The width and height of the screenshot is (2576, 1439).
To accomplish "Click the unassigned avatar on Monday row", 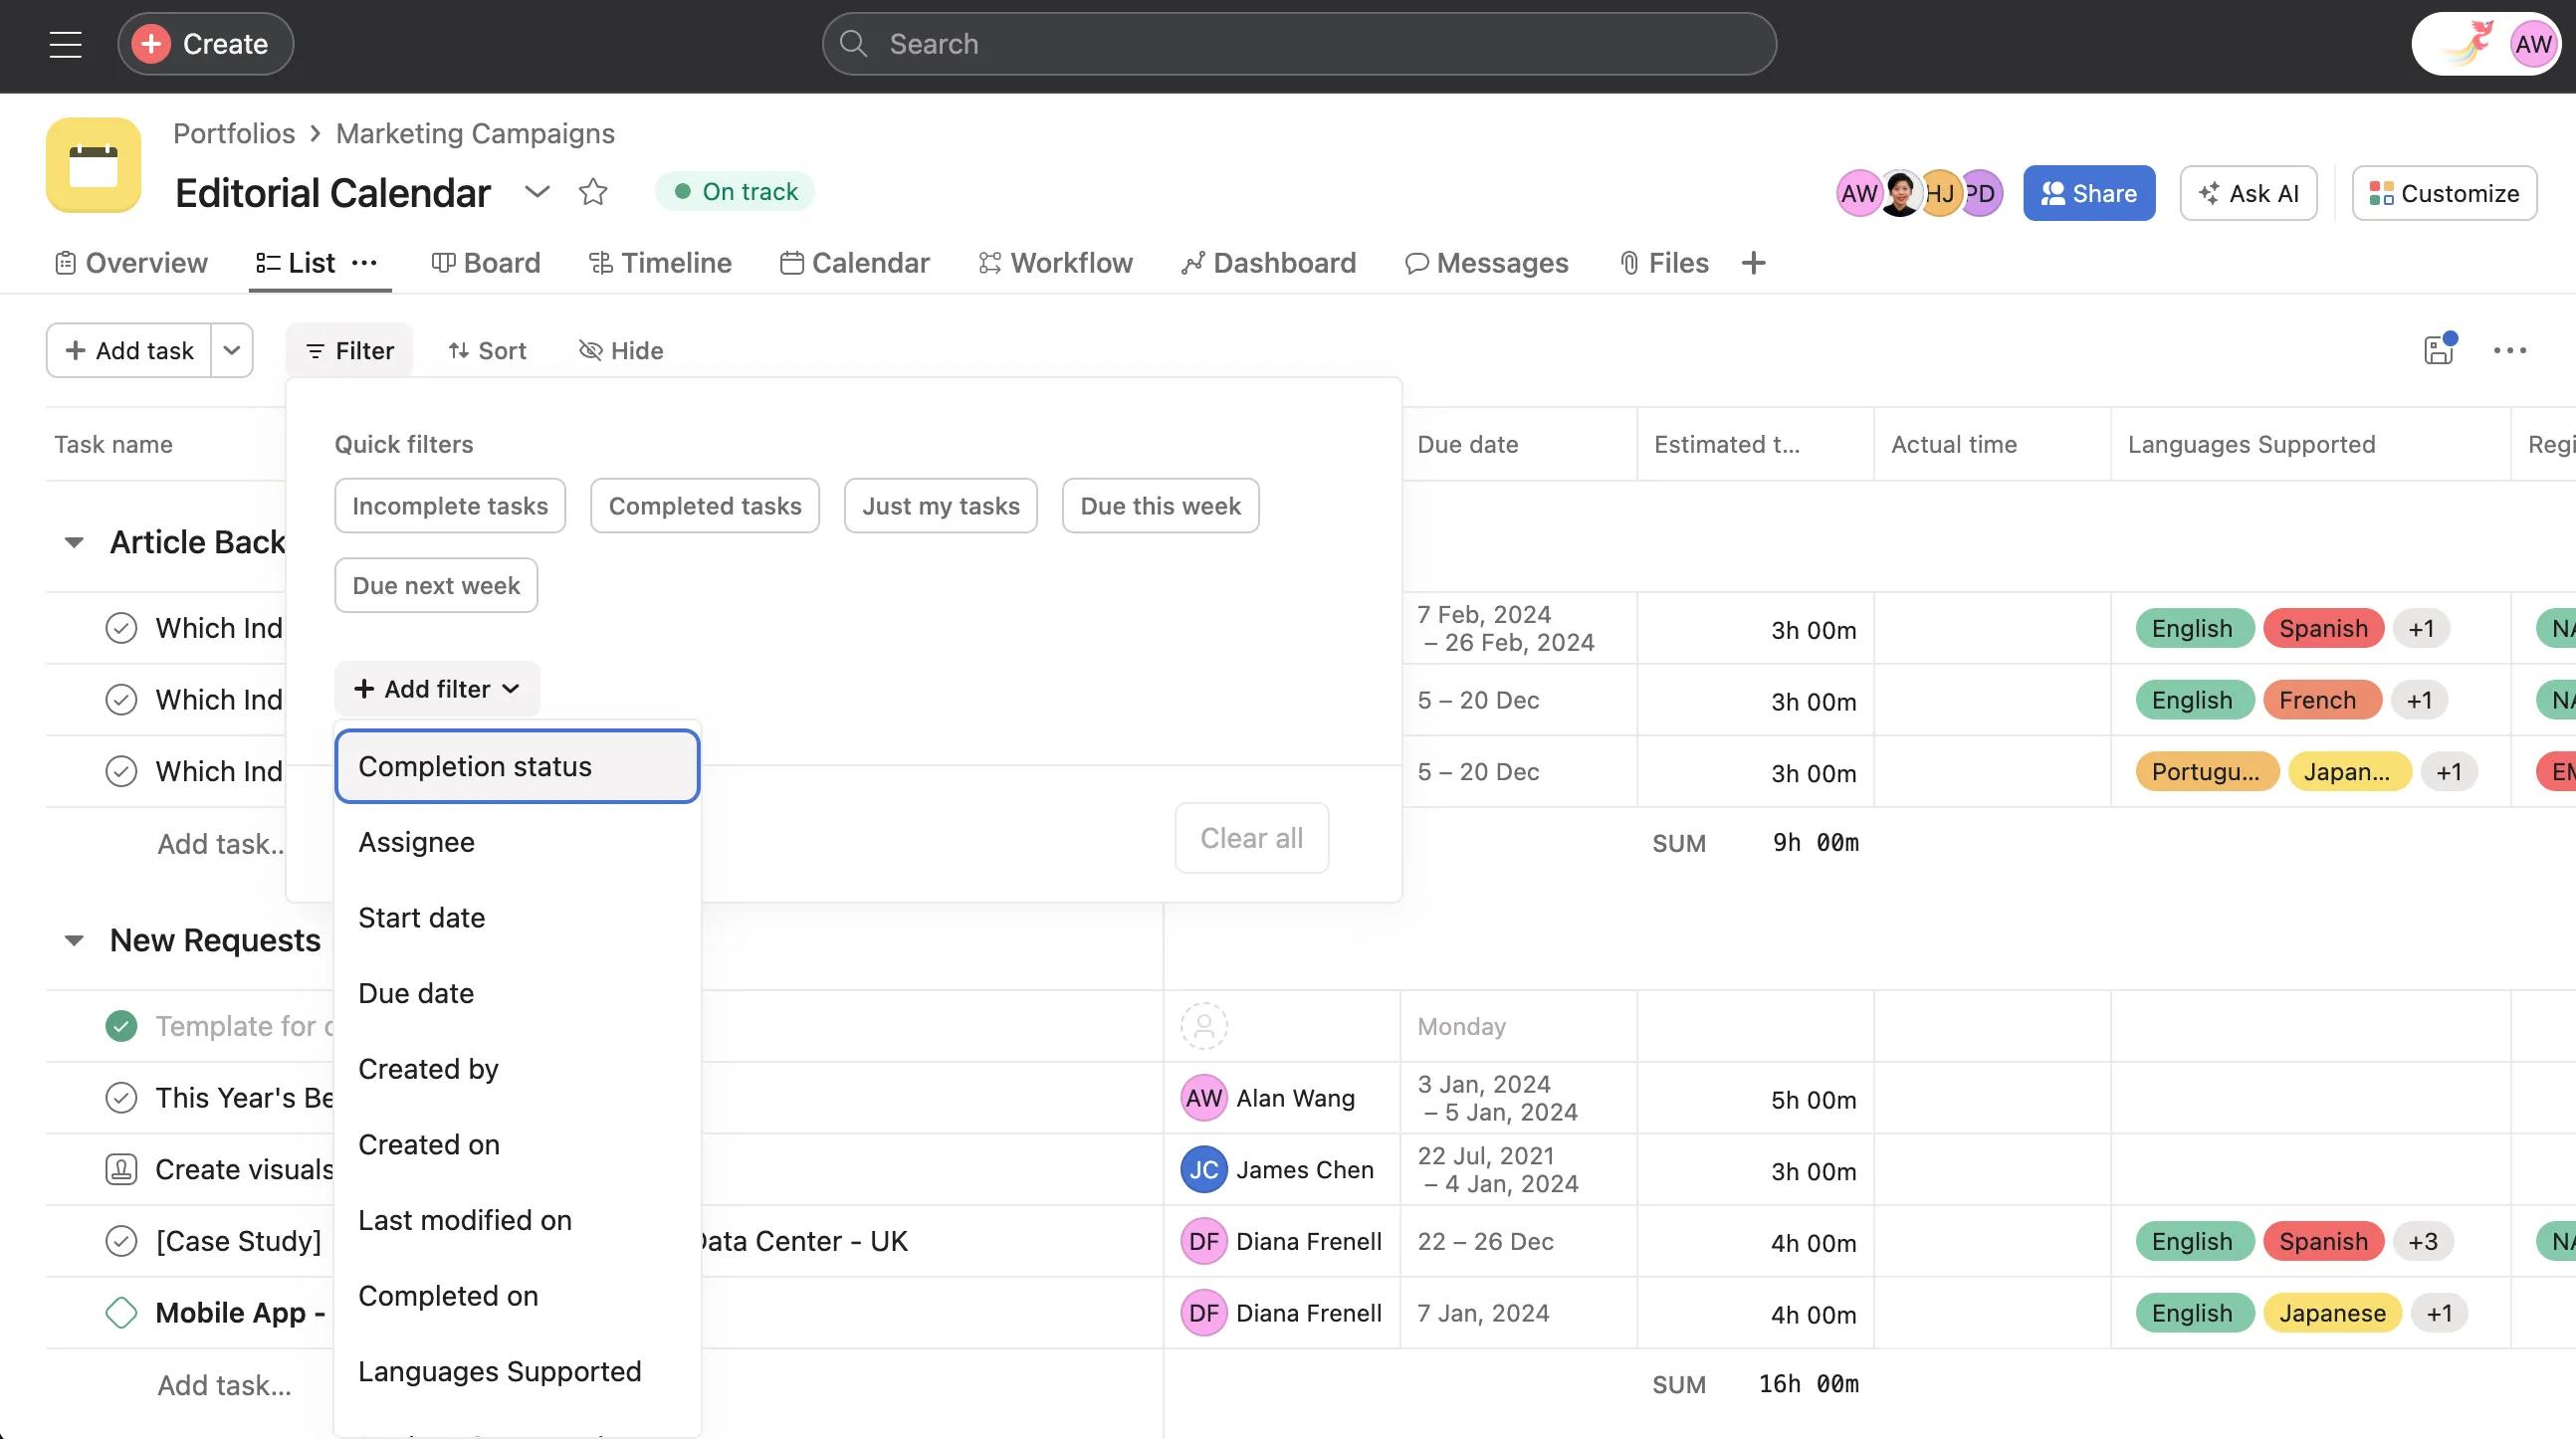I will click(1204, 1025).
